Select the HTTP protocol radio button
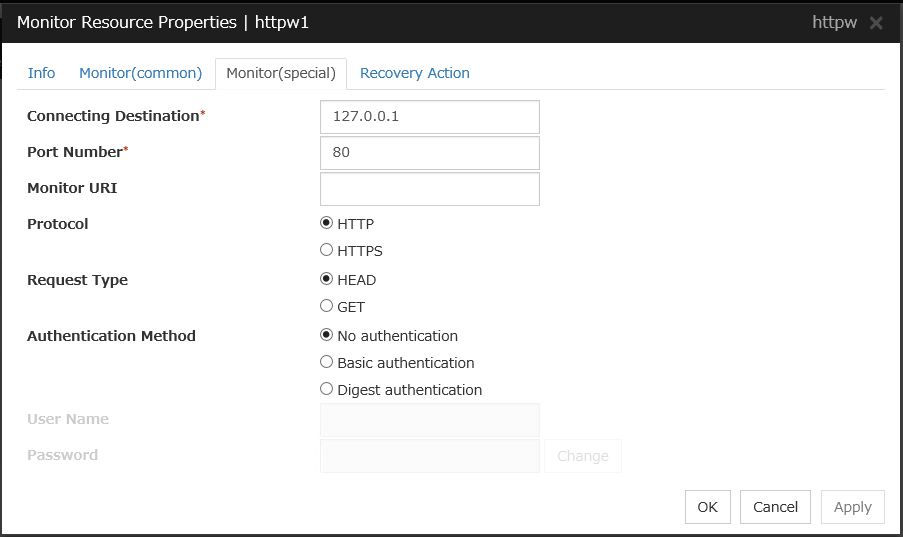903x537 pixels. 327,224
